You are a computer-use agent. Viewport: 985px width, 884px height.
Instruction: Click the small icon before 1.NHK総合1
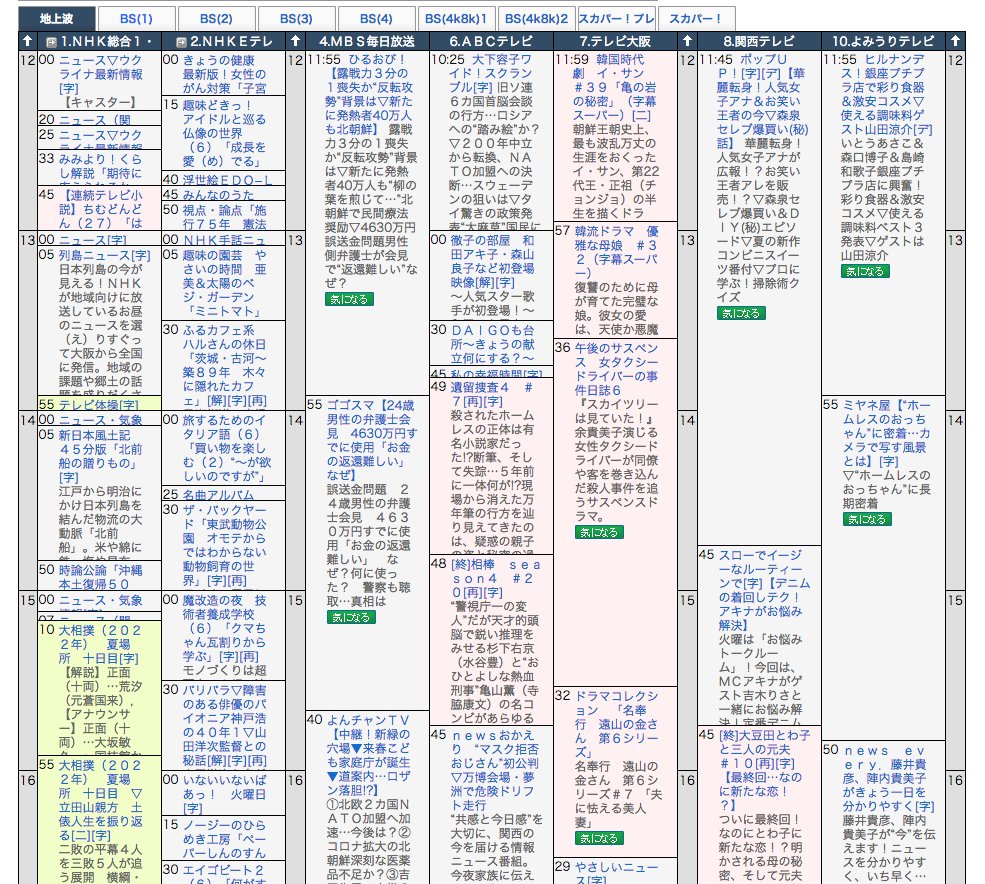[52, 42]
